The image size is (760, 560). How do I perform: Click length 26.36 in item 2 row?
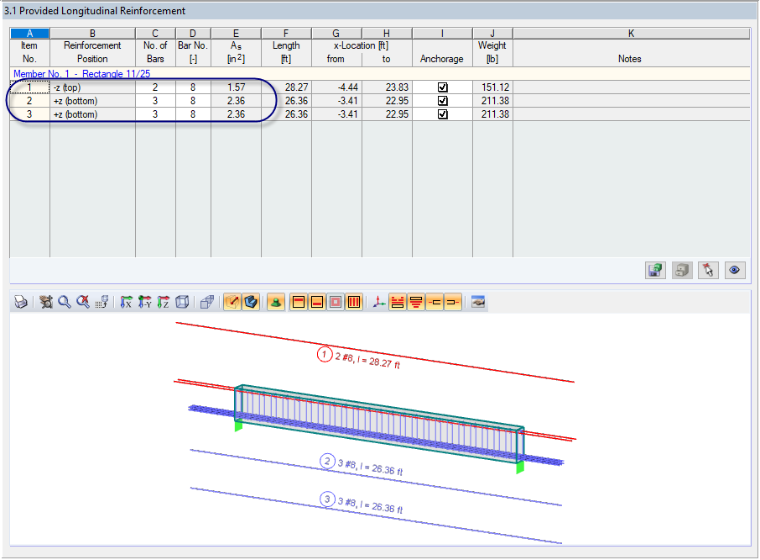[286, 101]
